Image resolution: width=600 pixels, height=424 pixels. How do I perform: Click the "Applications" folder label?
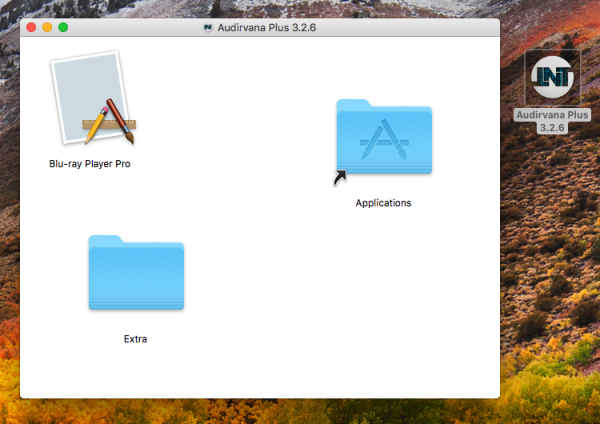click(x=383, y=203)
